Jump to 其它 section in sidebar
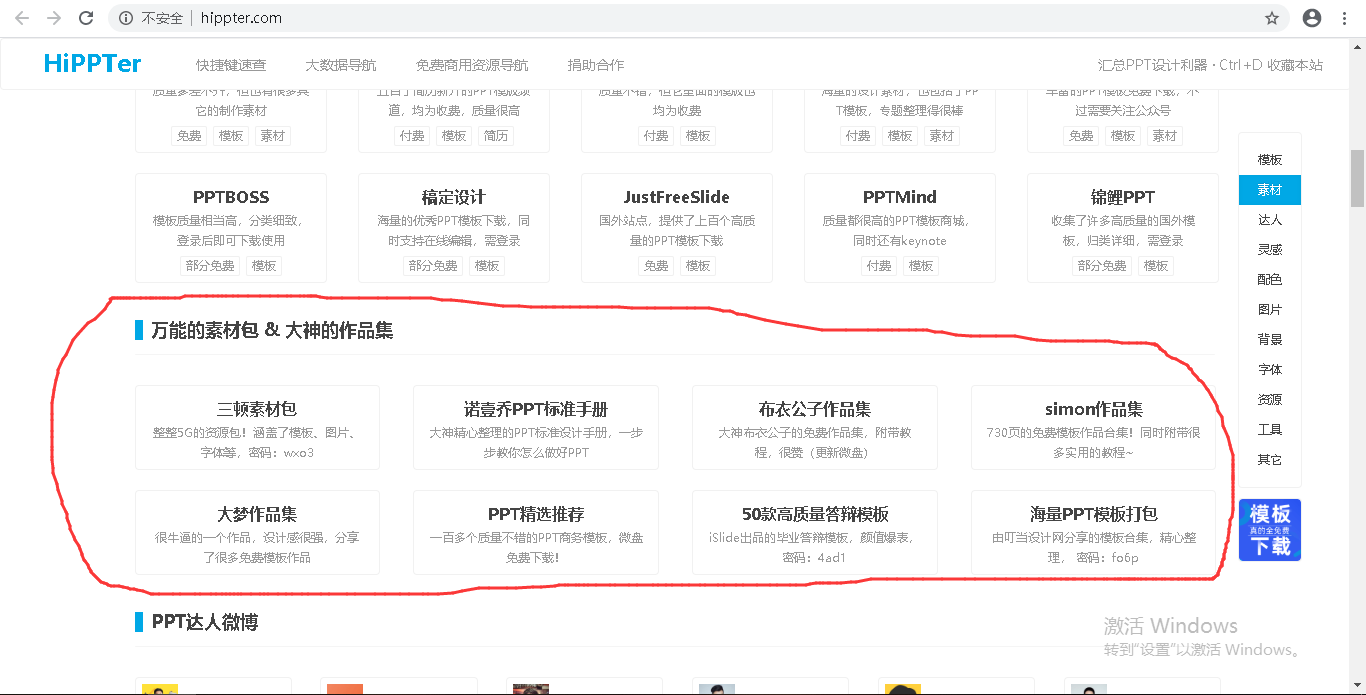Screen dimensions: 1366x695 pyautogui.click(x=1270, y=460)
